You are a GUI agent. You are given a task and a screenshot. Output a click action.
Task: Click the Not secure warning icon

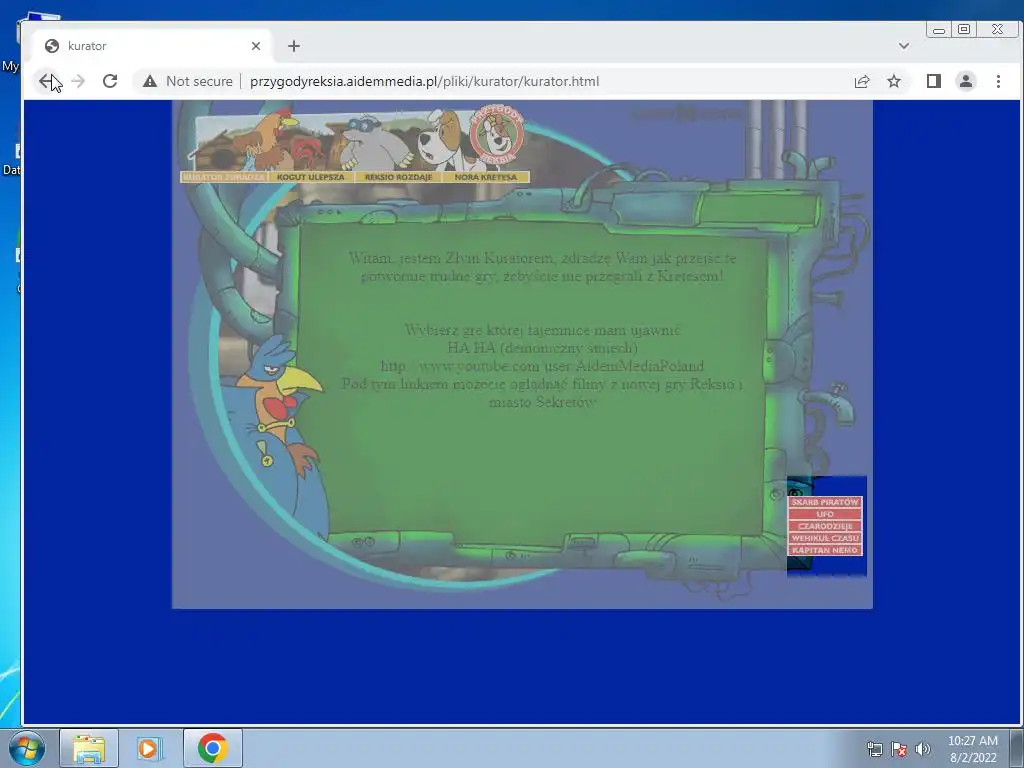pyautogui.click(x=150, y=82)
